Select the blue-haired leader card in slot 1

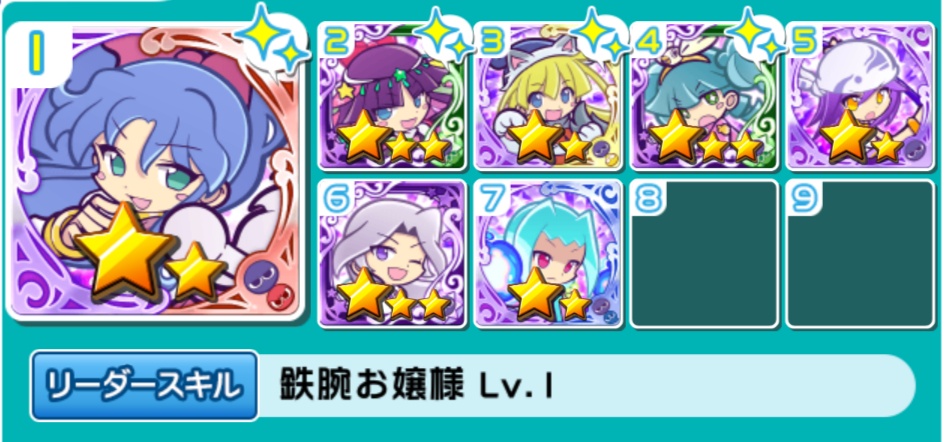pos(155,171)
